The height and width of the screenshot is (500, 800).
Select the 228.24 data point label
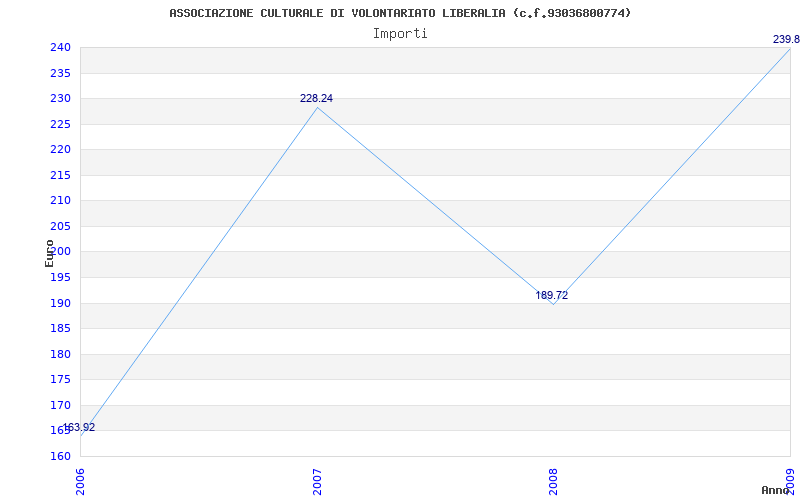(316, 98)
